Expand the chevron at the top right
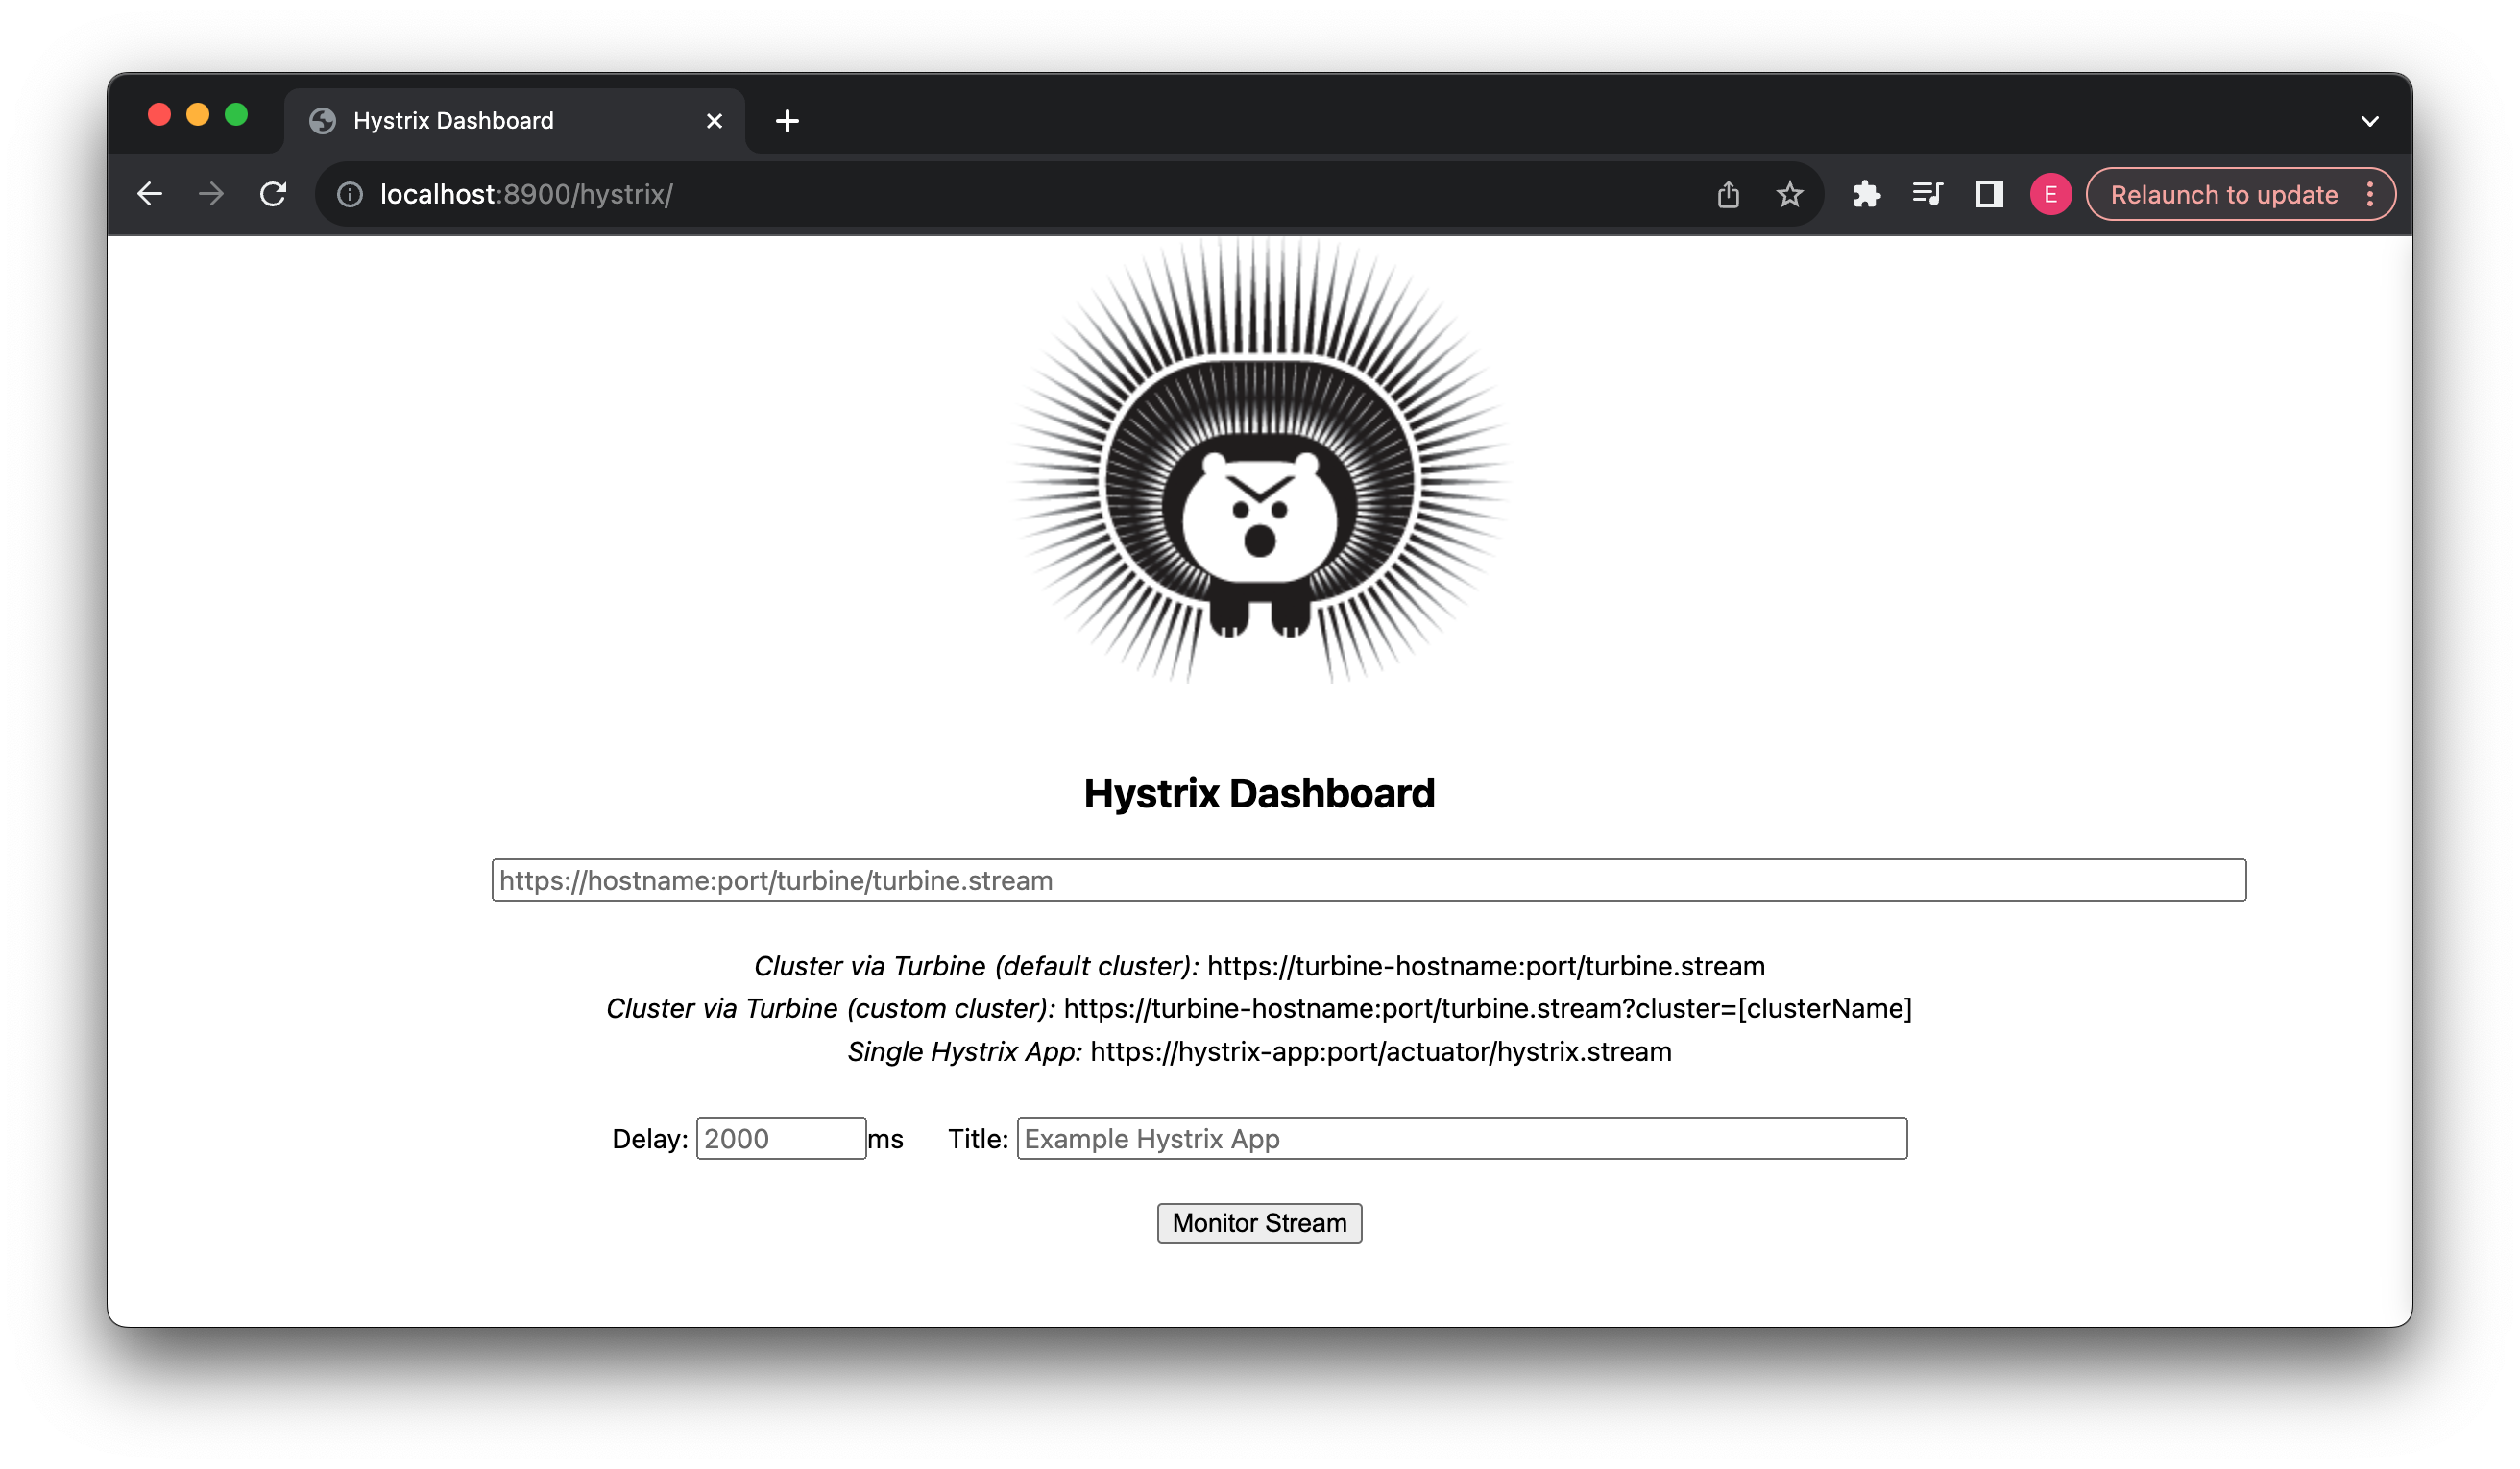This screenshot has height=1469, width=2520. pyautogui.click(x=2369, y=120)
